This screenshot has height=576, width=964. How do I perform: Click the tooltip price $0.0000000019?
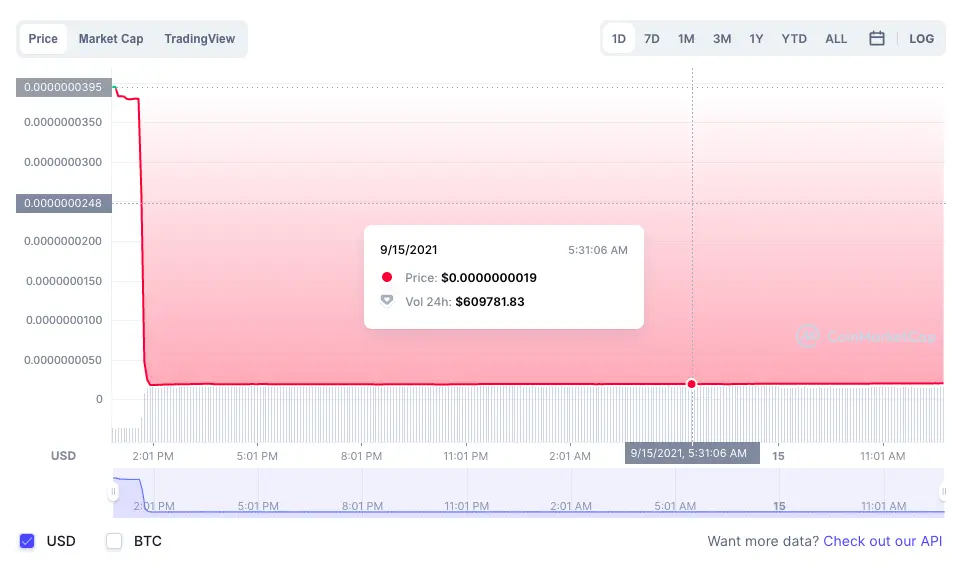(489, 278)
